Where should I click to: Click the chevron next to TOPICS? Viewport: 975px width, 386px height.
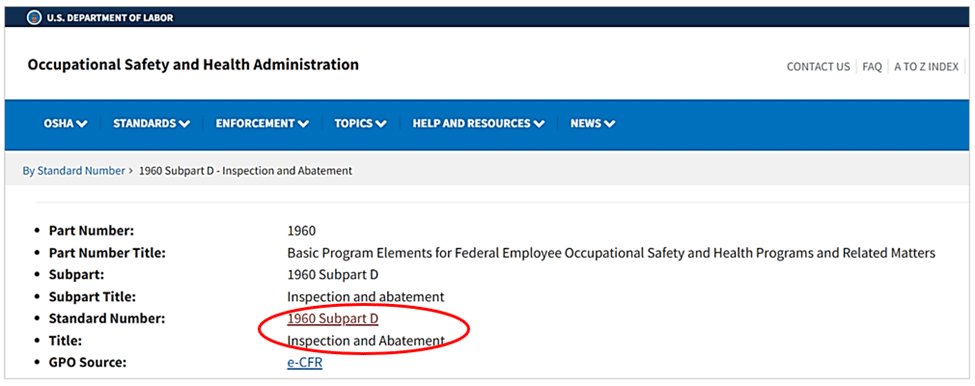pyautogui.click(x=381, y=124)
